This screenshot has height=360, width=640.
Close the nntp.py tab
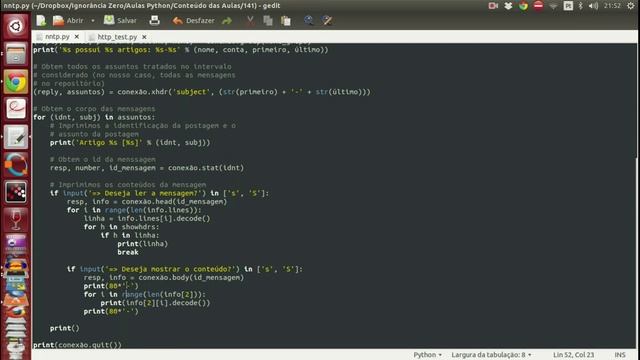(x=77, y=37)
